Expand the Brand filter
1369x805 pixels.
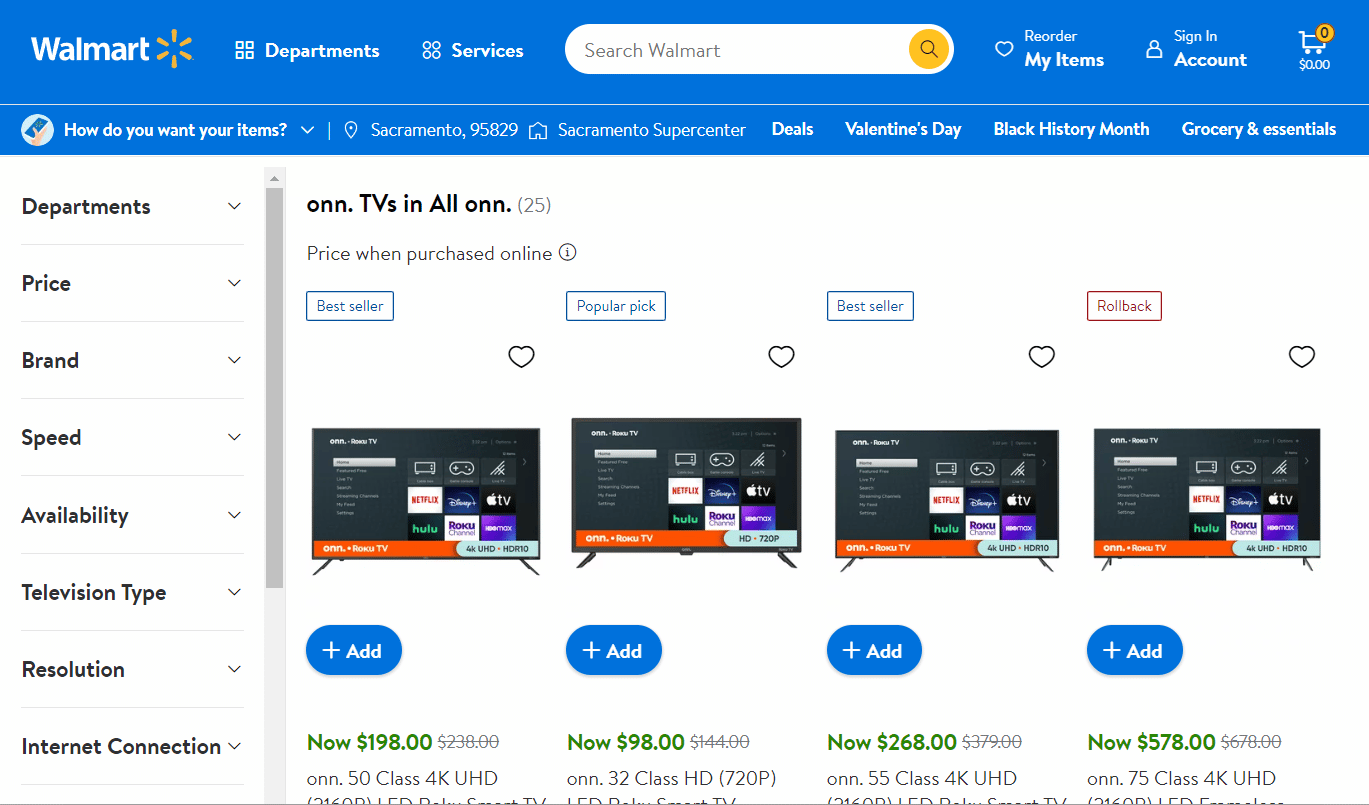pyautogui.click(x=132, y=360)
